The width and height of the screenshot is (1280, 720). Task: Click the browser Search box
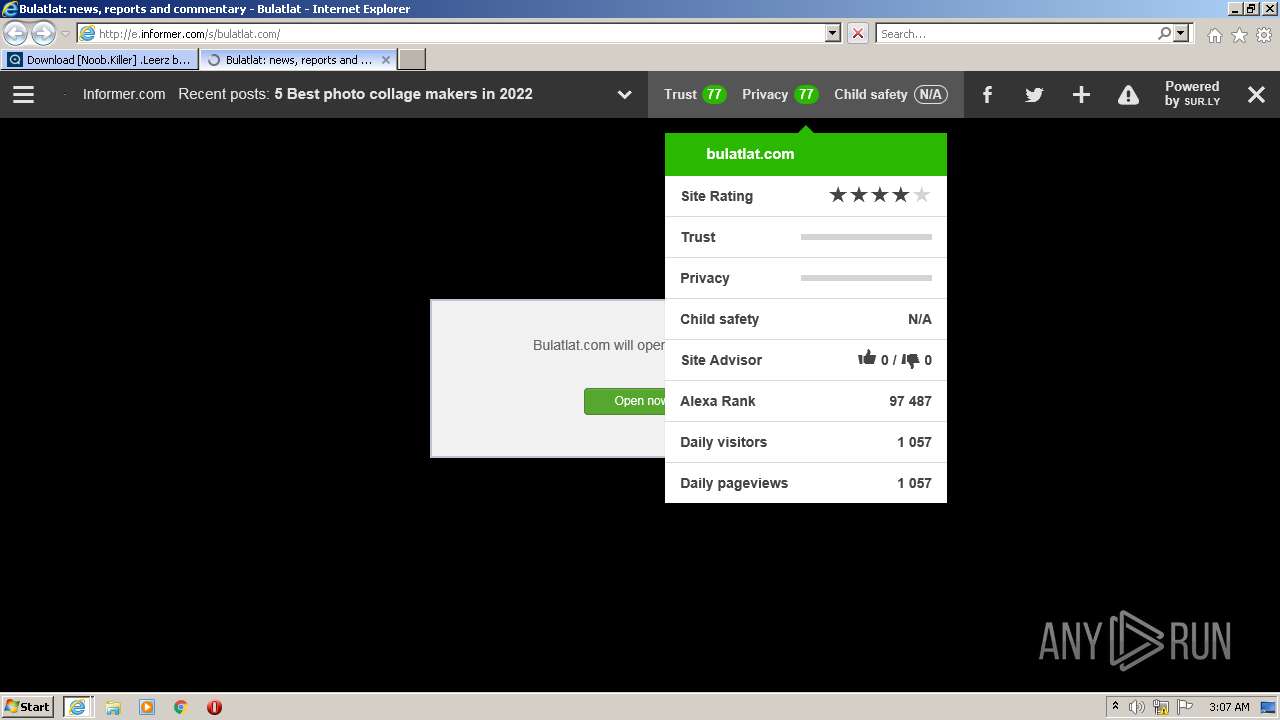pos(1015,33)
